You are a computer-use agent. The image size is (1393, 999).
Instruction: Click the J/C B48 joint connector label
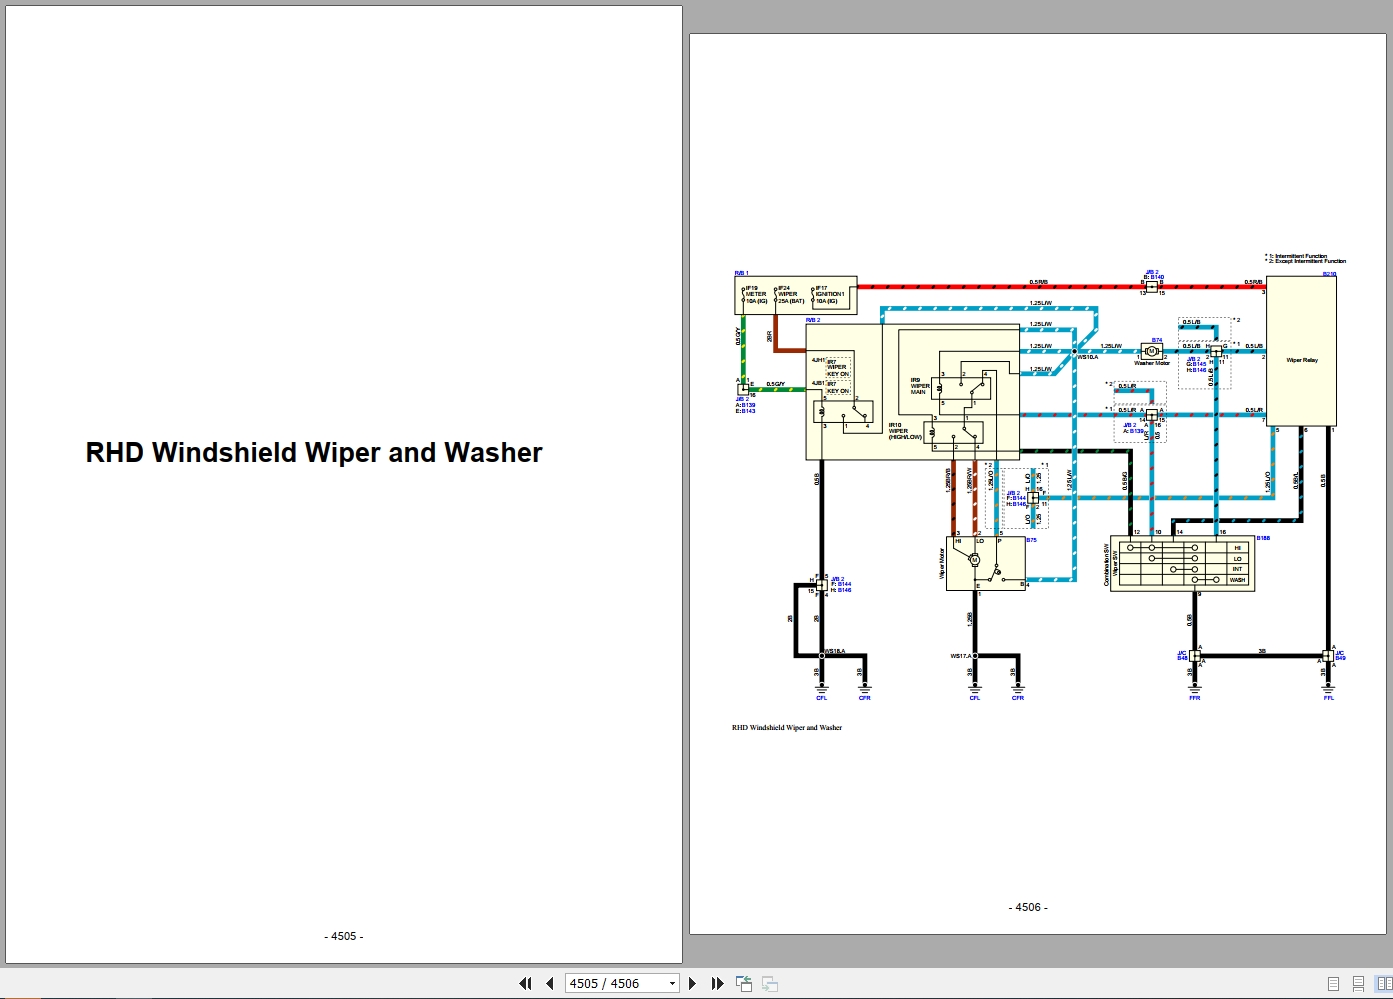pos(1182,656)
